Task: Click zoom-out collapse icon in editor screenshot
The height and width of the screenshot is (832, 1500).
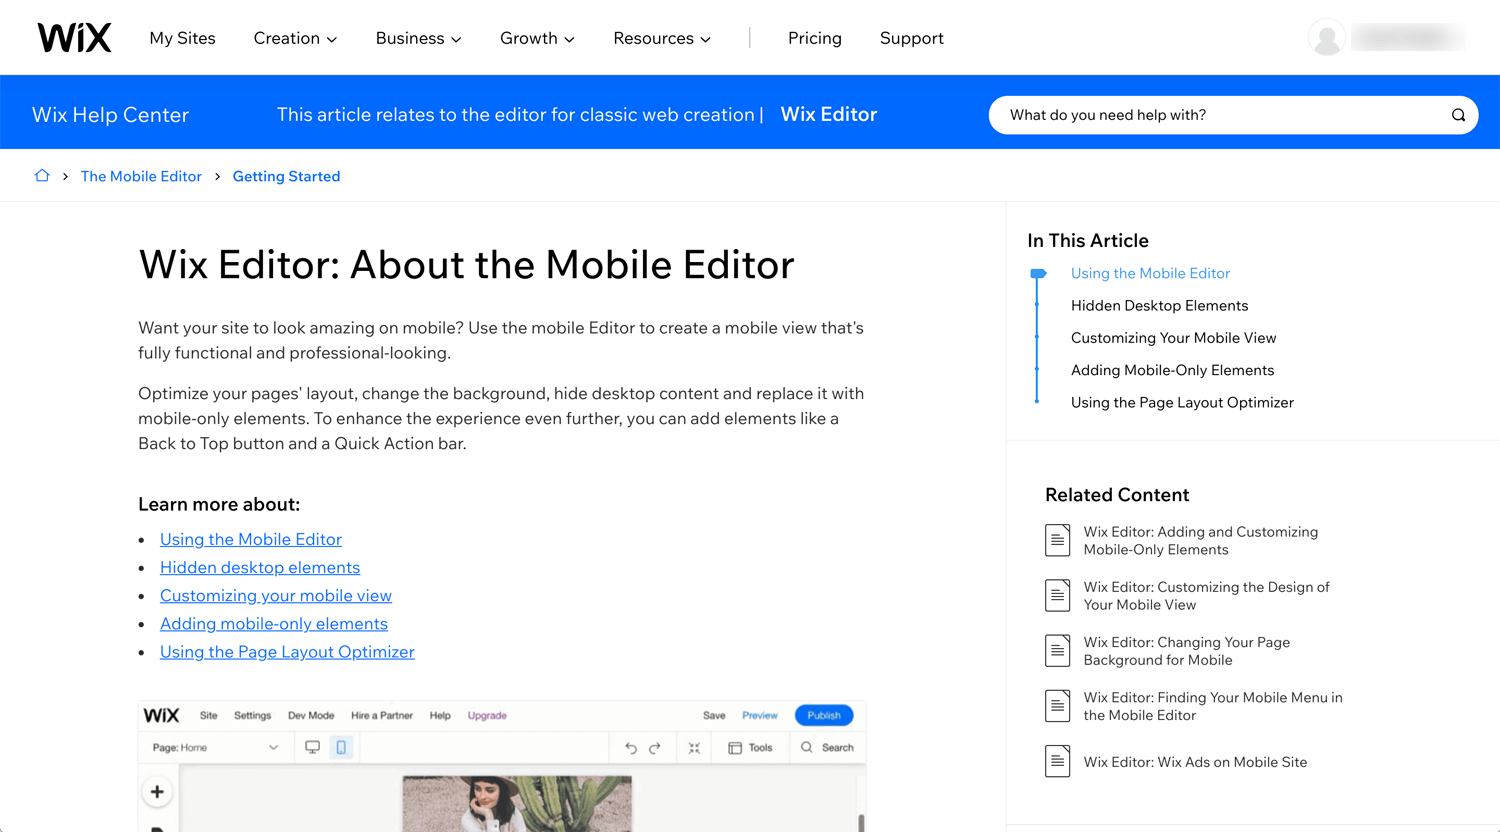Action: (694, 748)
